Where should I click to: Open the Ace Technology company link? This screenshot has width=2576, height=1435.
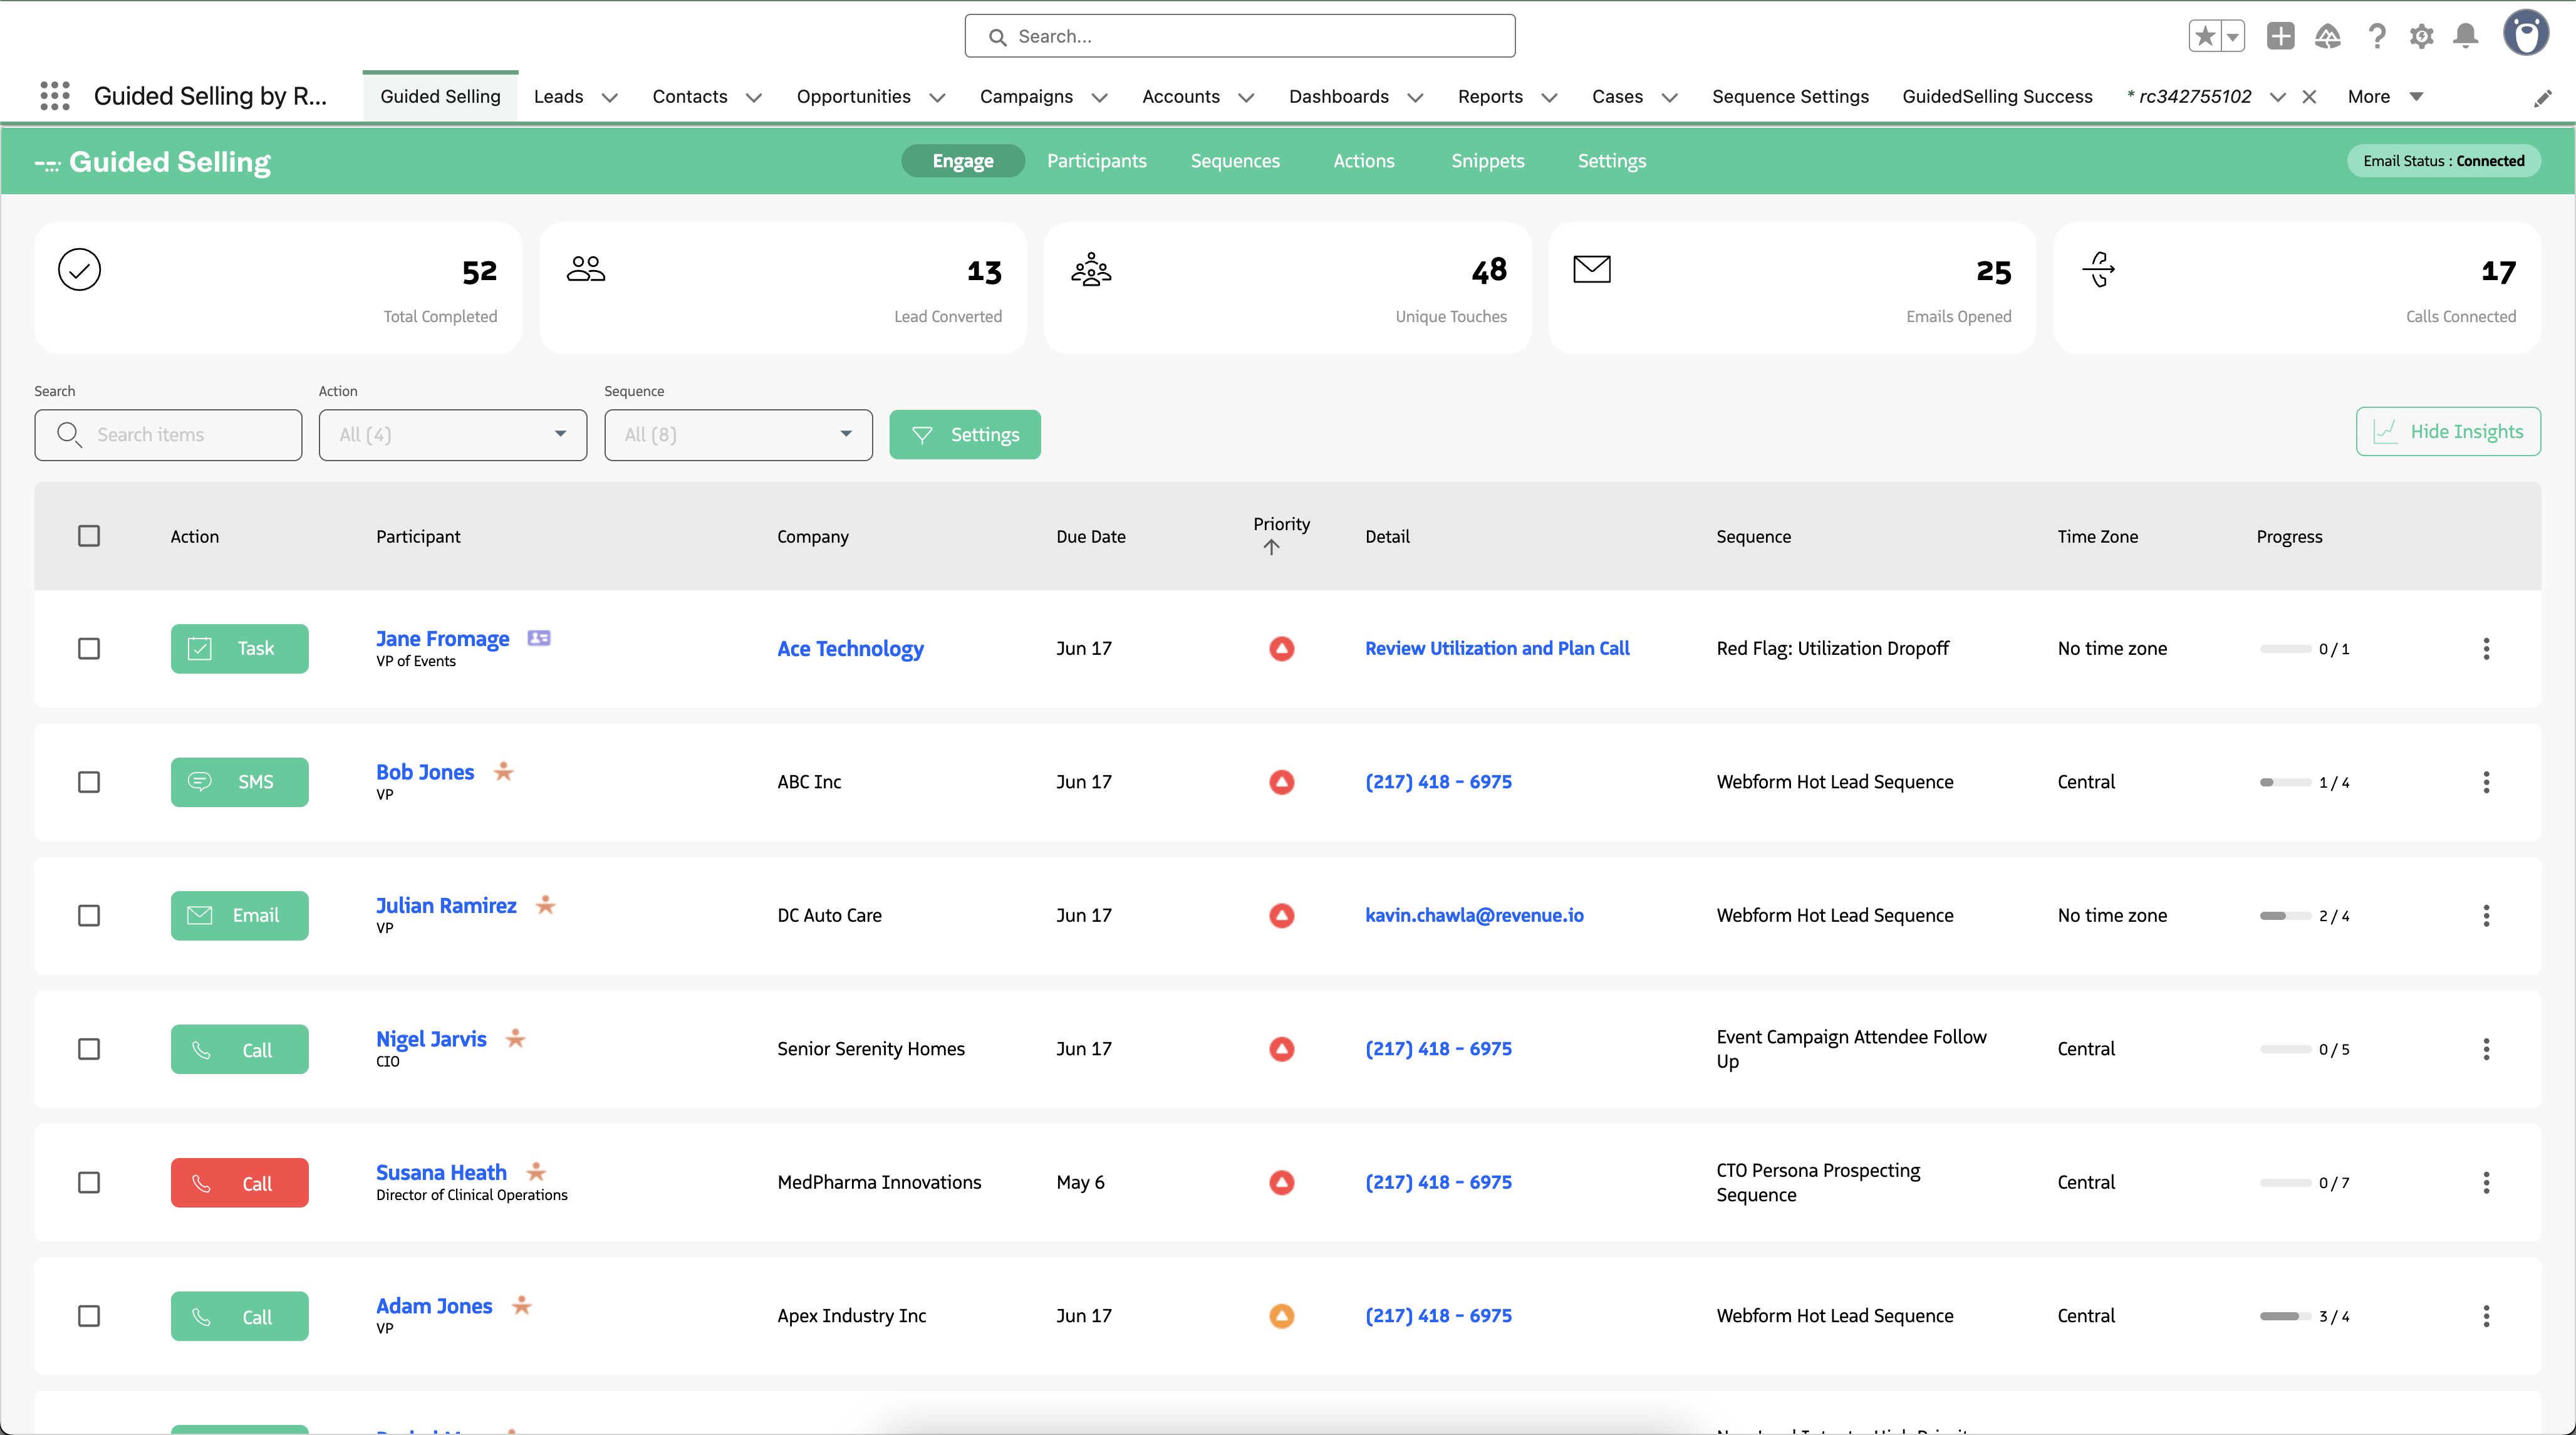(x=850, y=648)
